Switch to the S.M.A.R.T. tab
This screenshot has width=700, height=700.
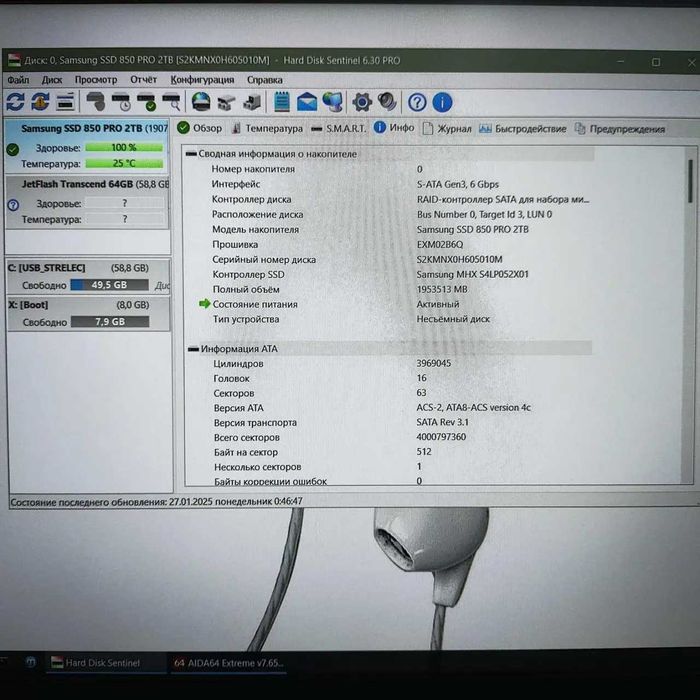[x=338, y=129]
